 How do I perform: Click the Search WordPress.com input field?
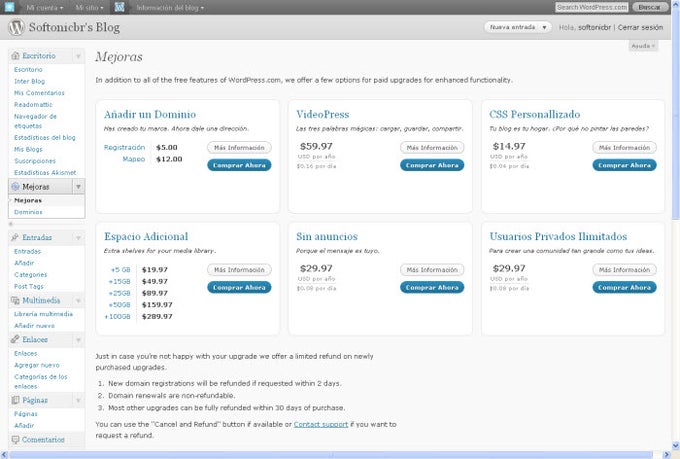(x=592, y=7)
